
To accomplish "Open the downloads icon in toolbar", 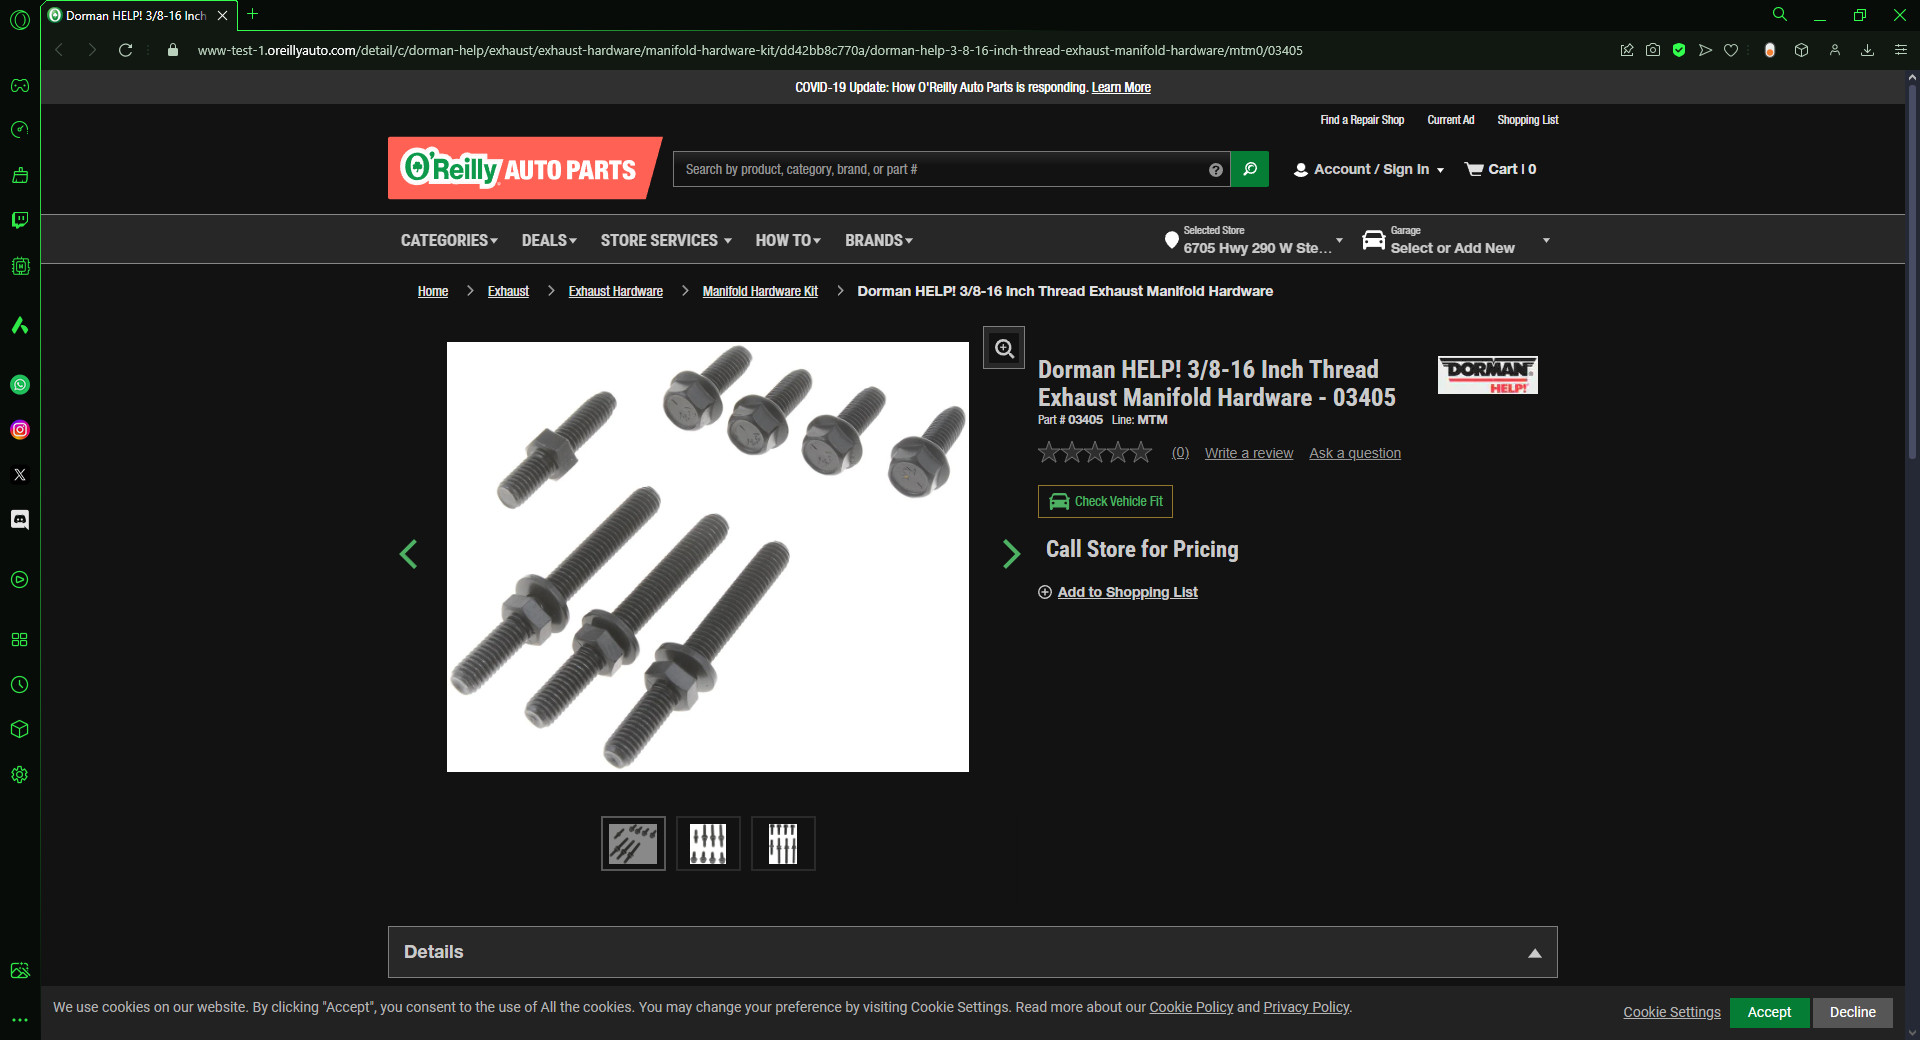I will [1867, 50].
